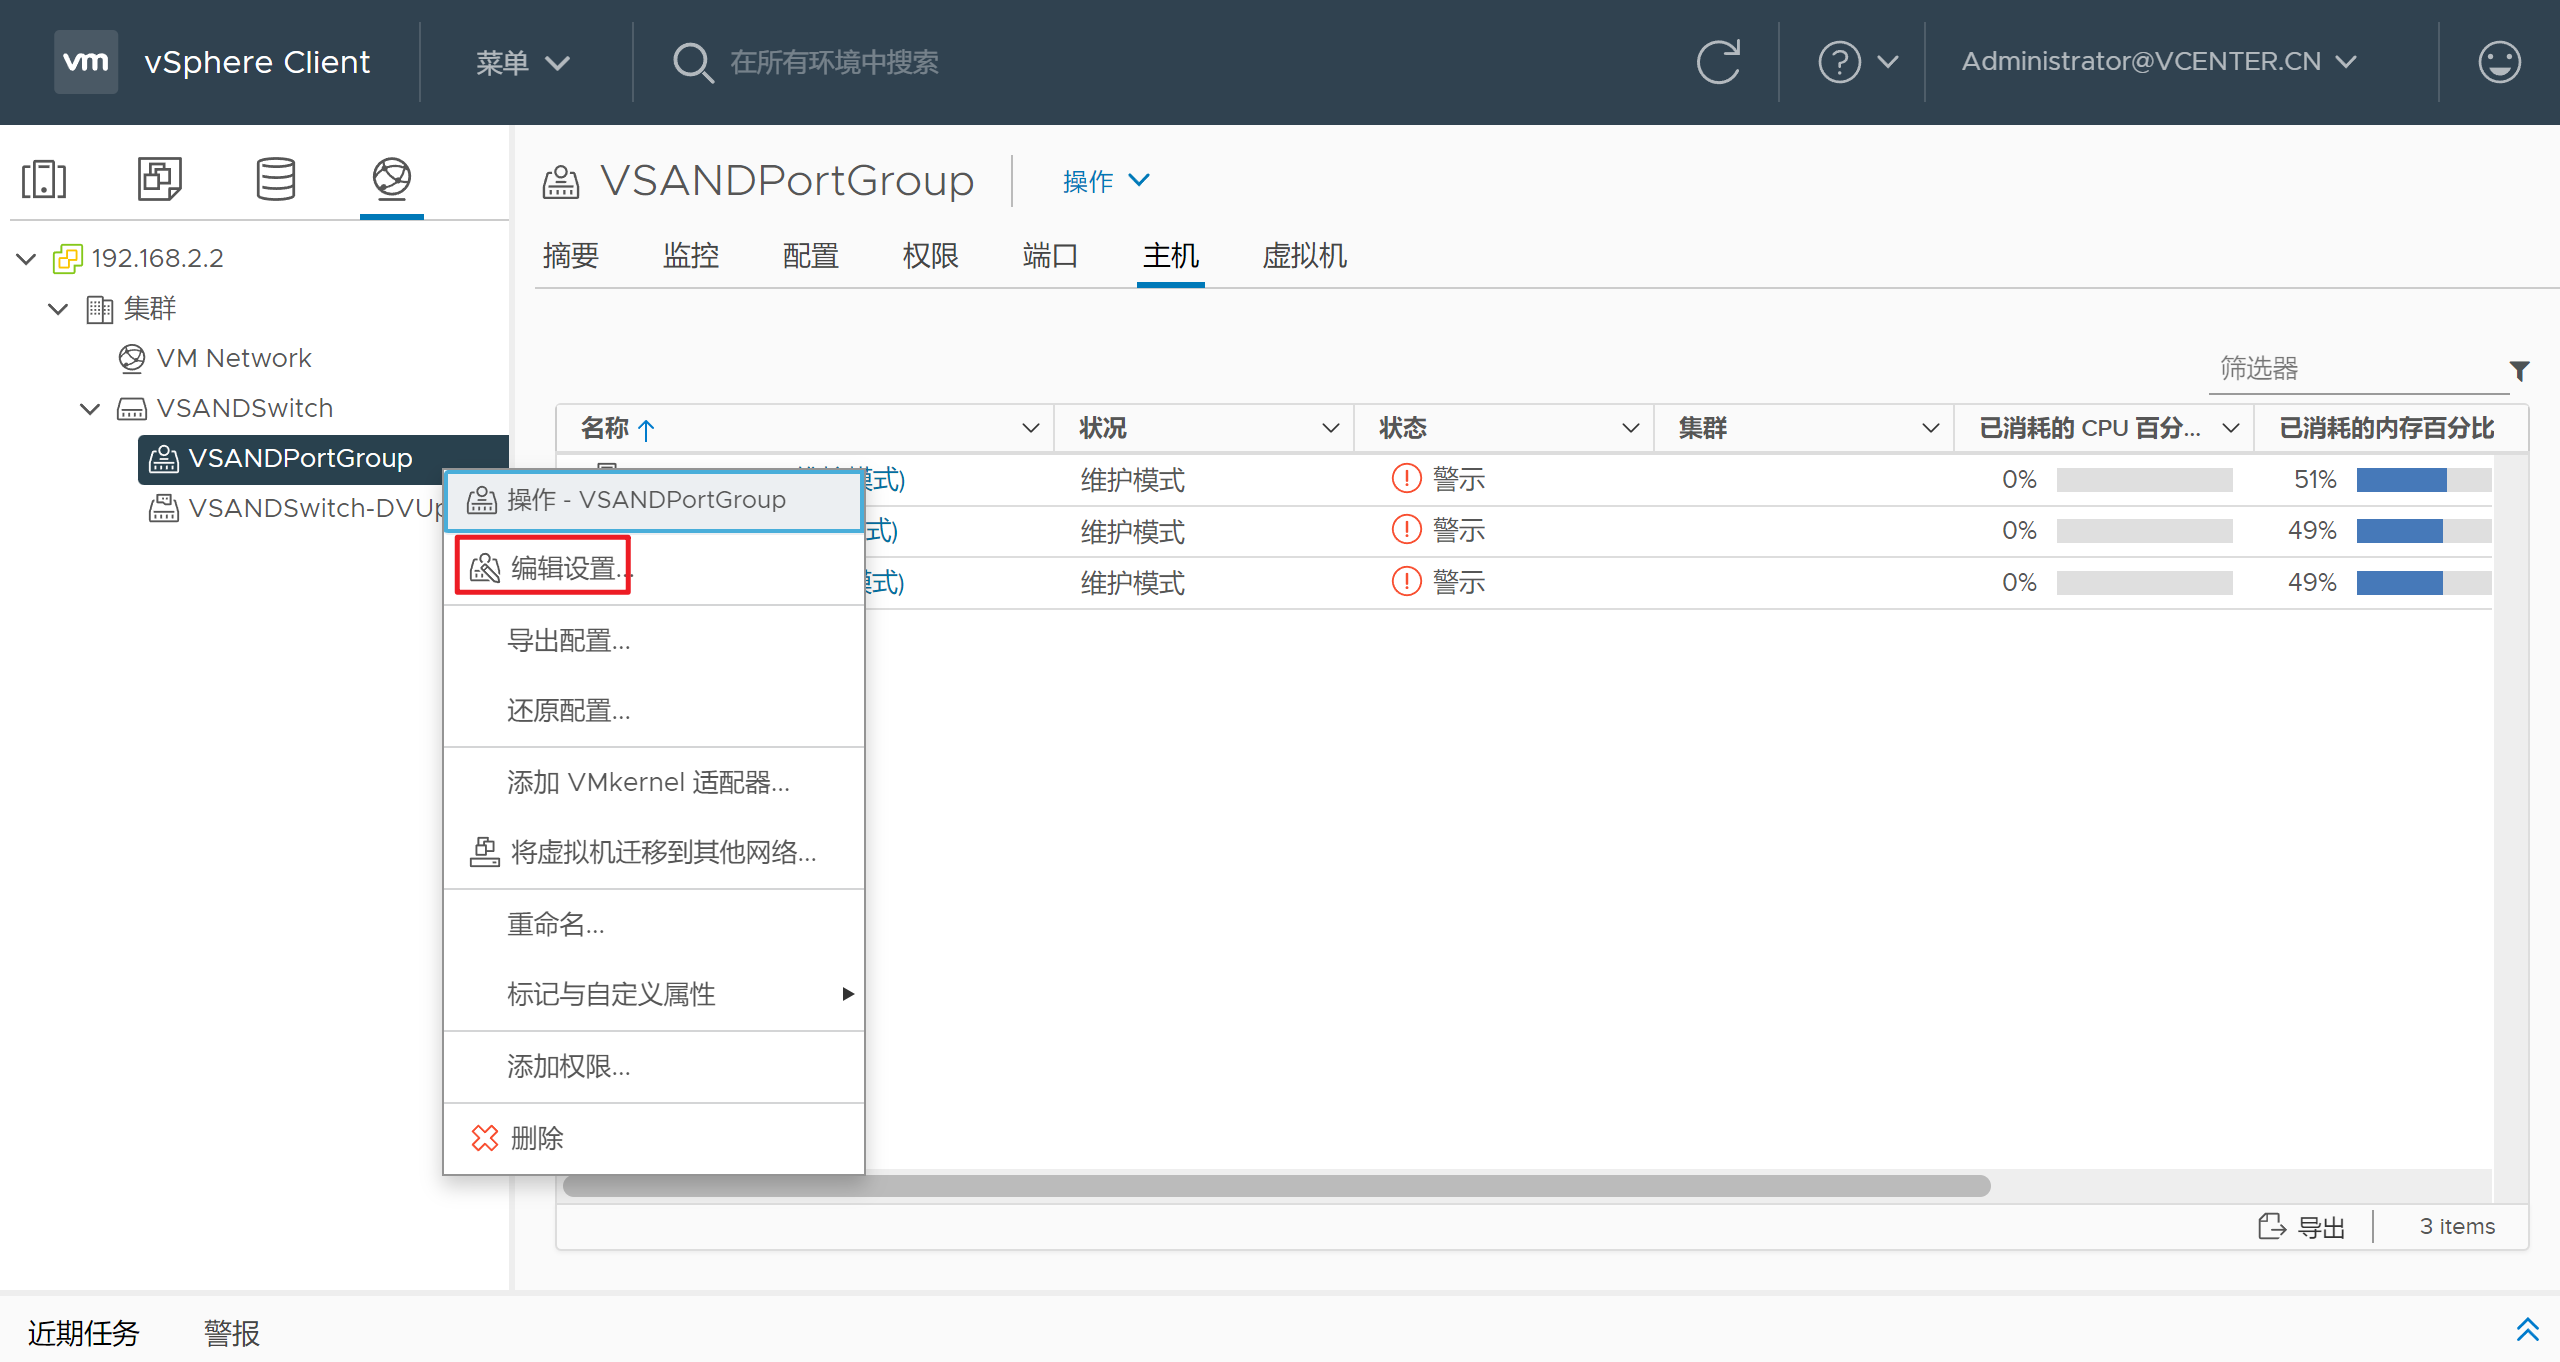Click the CPU usage bar in first row
2560x1362 pixels.
point(2144,480)
